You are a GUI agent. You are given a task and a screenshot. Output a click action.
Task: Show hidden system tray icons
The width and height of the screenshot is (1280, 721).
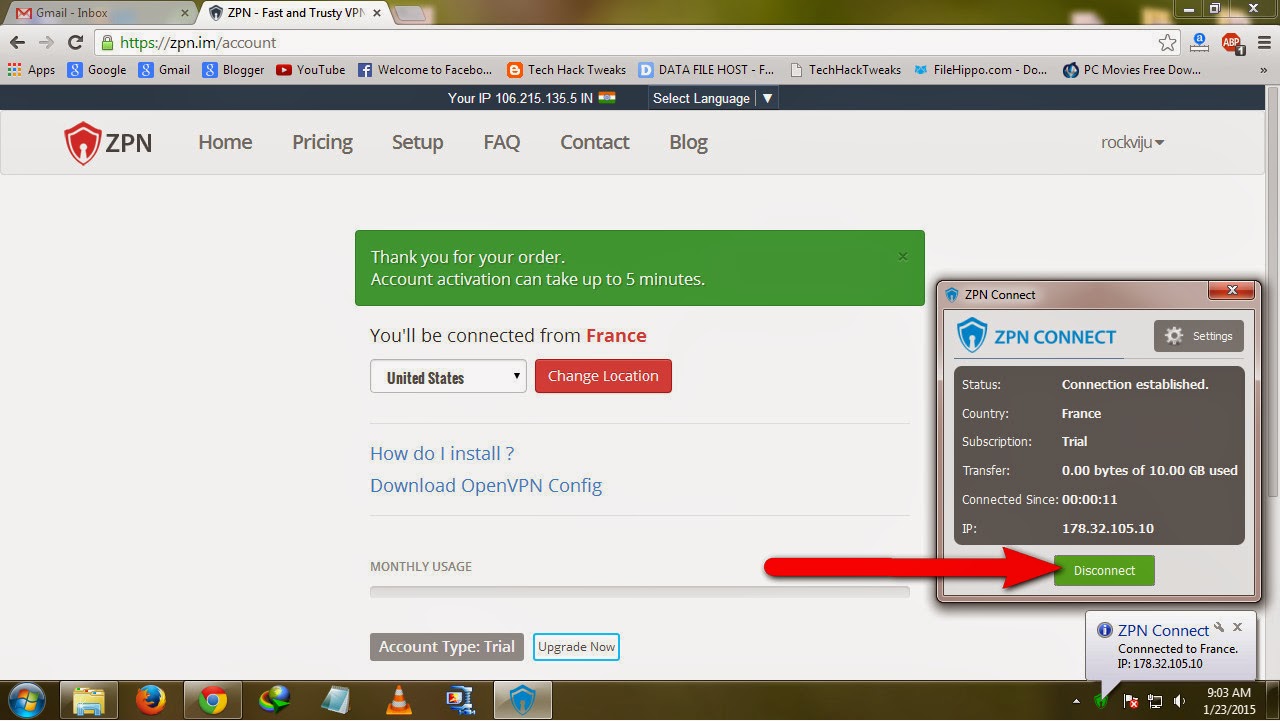pyautogui.click(x=1075, y=701)
